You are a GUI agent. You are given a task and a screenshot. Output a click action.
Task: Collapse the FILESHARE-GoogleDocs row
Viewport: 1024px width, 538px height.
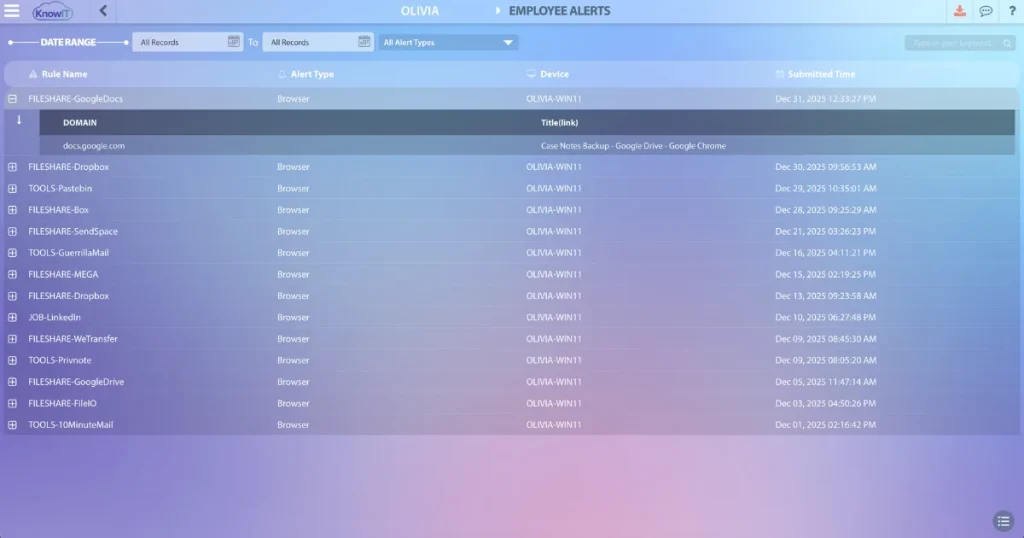12,99
